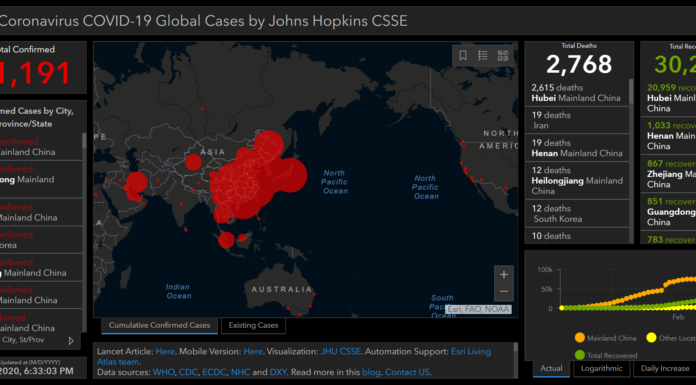
Task: Select the Actual chart tab
Action: click(551, 368)
